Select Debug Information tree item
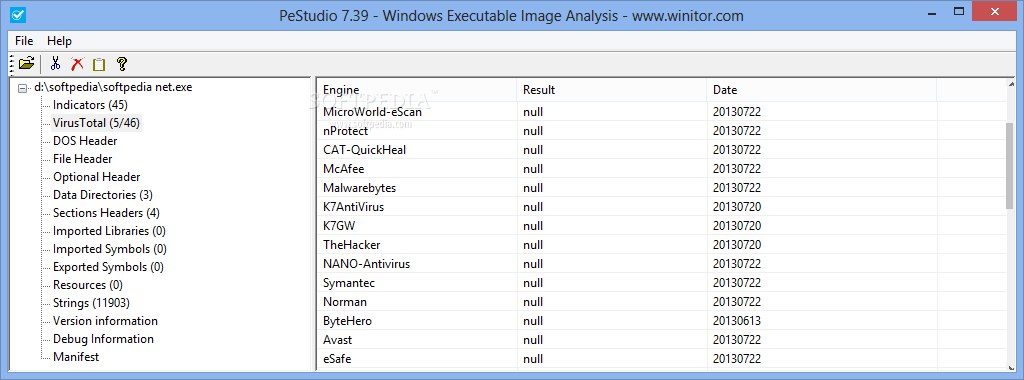 click(x=103, y=339)
